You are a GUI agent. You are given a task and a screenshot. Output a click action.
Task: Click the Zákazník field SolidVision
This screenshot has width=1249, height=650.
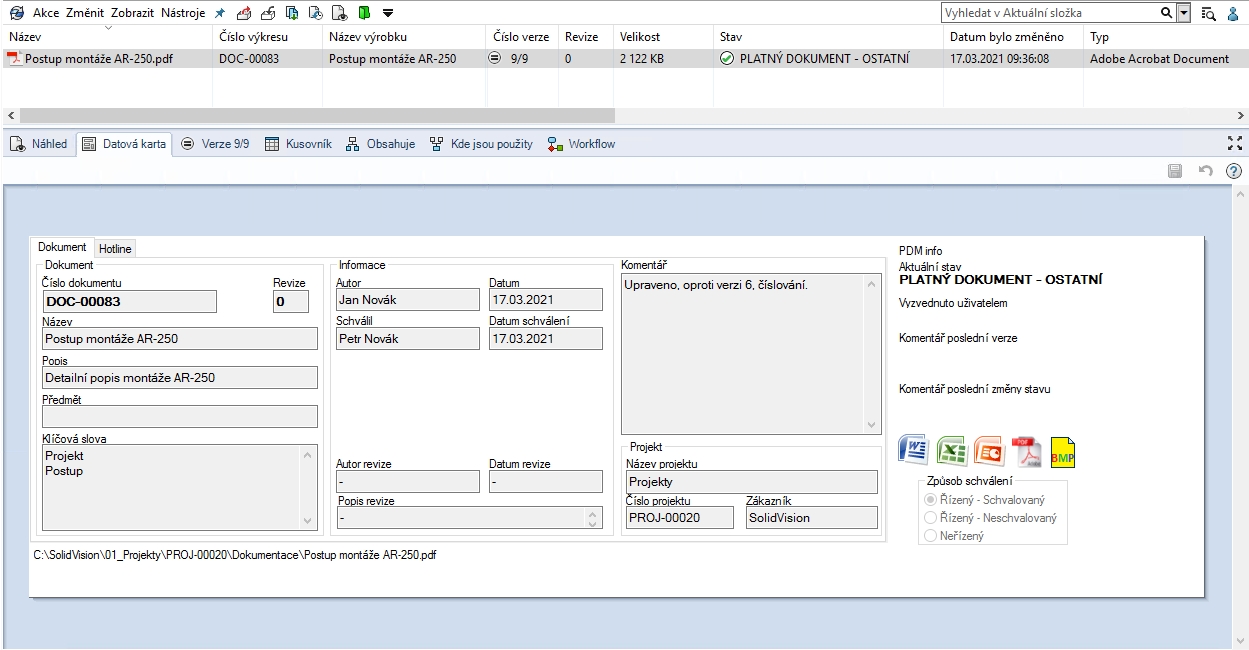[x=811, y=518]
